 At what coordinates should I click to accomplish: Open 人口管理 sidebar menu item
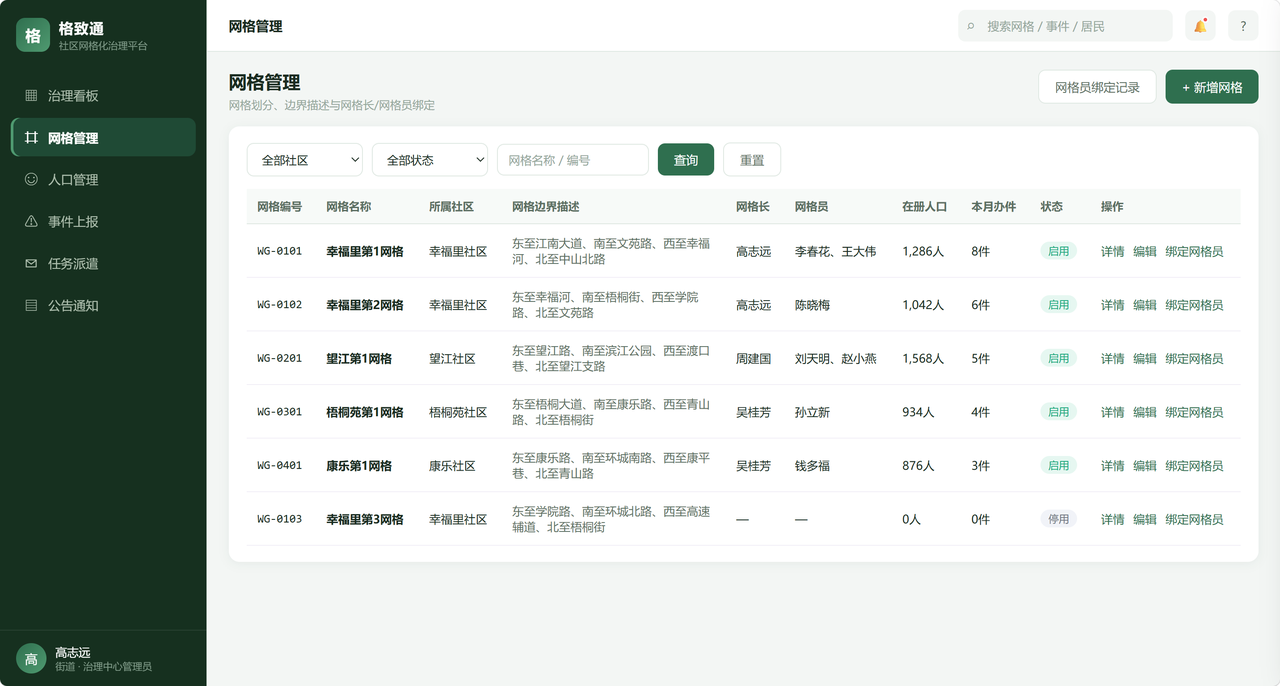click(x=103, y=180)
